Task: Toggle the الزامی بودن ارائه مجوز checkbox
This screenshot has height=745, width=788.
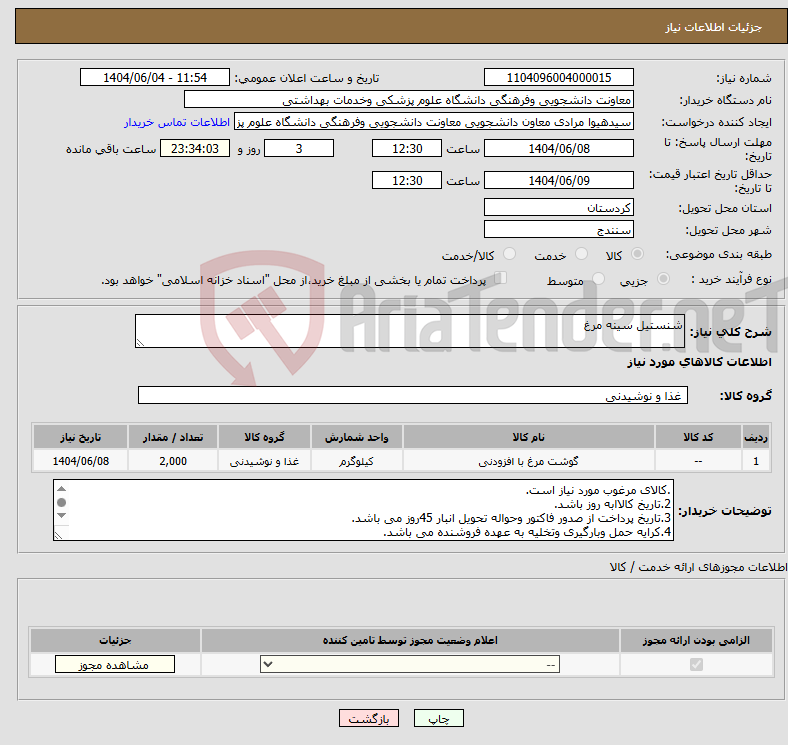Action: 697,665
